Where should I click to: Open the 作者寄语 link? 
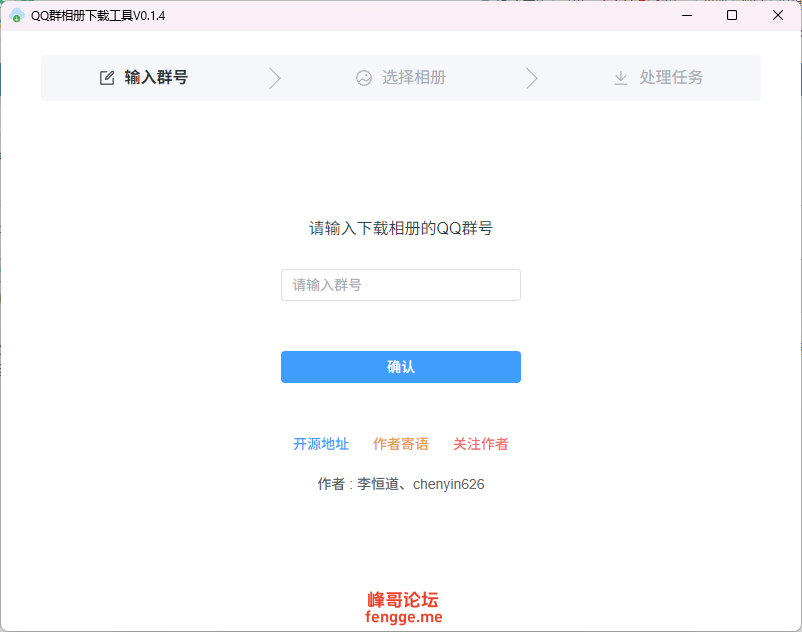[x=401, y=444]
